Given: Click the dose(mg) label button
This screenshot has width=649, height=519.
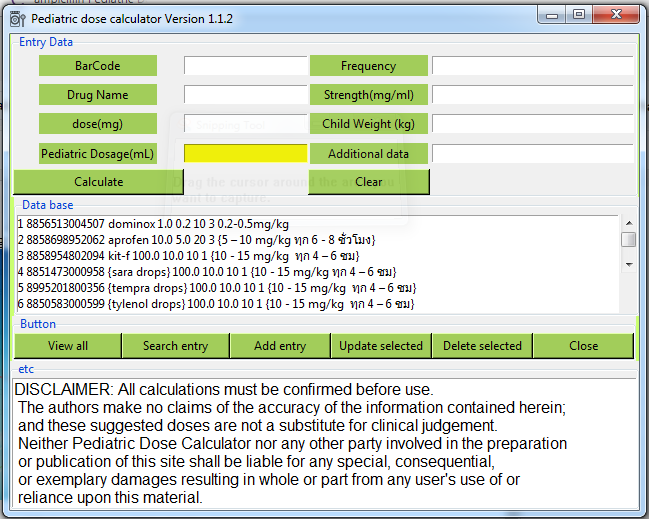Looking at the screenshot, I should pyautogui.click(x=98, y=124).
